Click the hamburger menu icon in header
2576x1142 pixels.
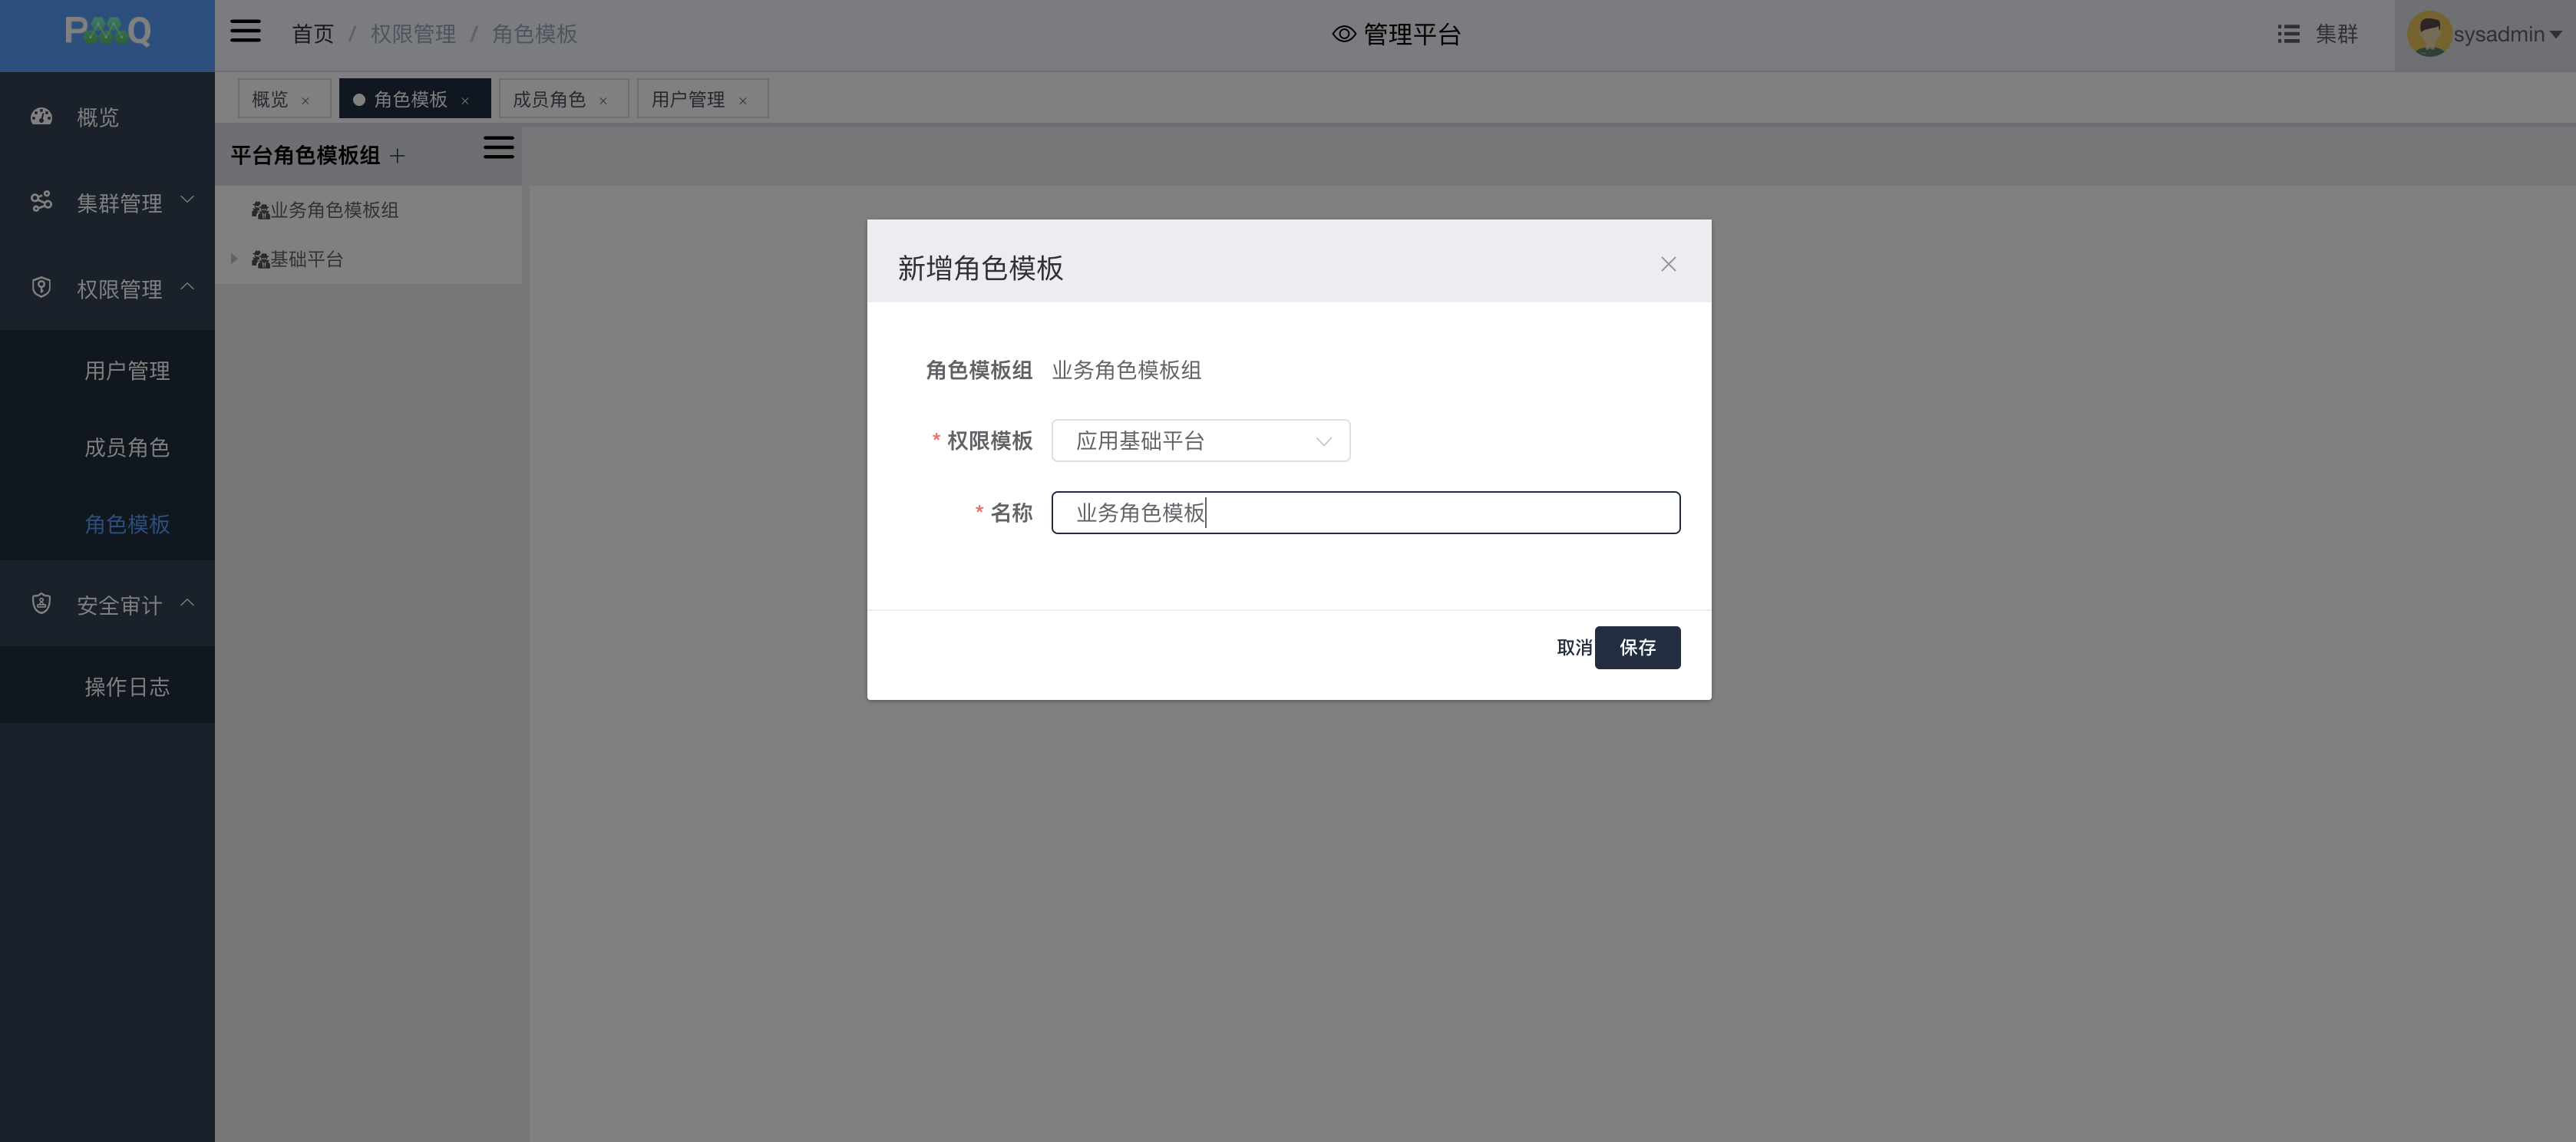coord(245,32)
